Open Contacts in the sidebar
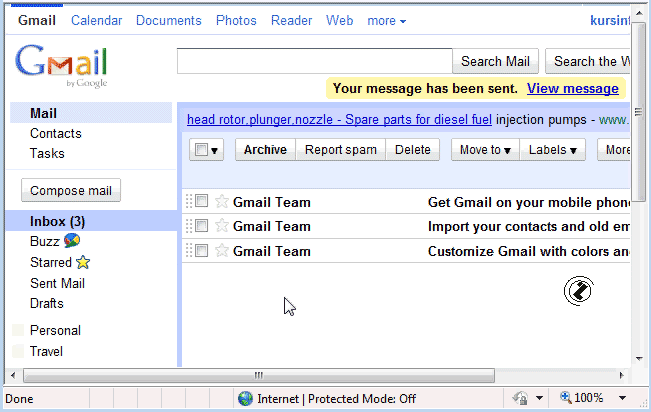The image size is (651, 412). [56, 133]
